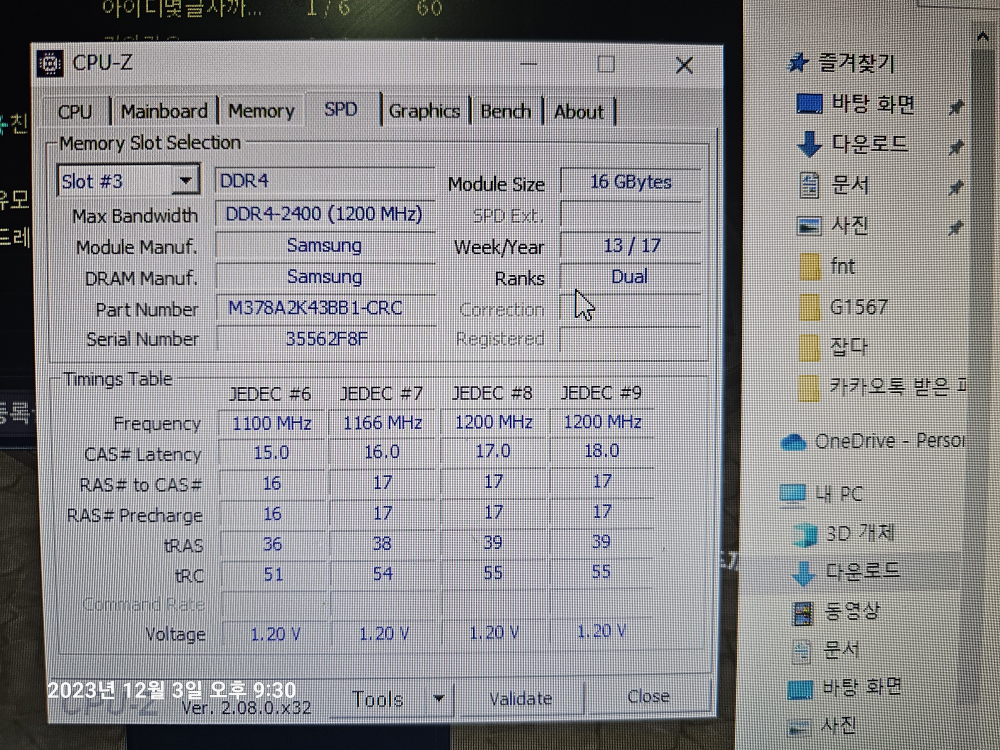Click the part number M378A2K43BB1-CRC
The image size is (1000, 750).
click(325, 308)
